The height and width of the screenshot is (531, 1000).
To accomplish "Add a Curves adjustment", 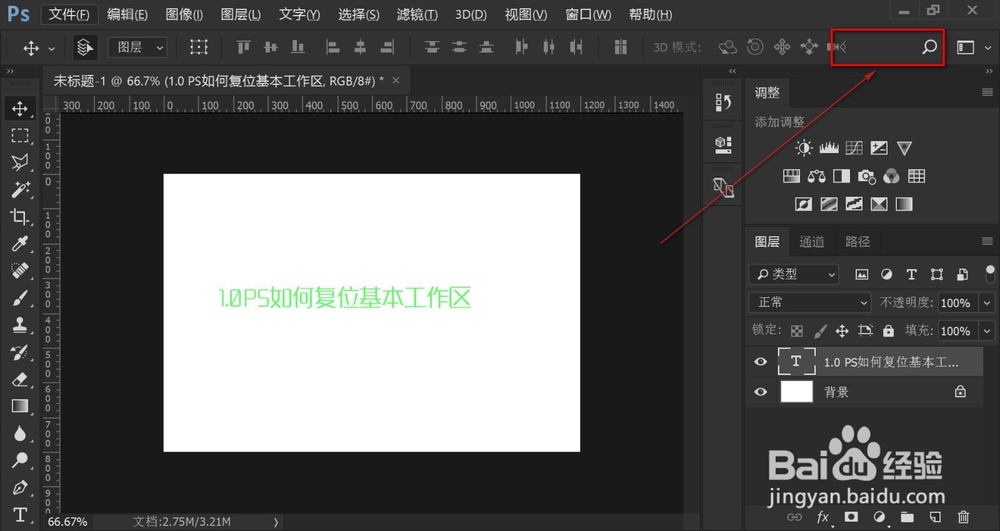I will click(x=854, y=149).
